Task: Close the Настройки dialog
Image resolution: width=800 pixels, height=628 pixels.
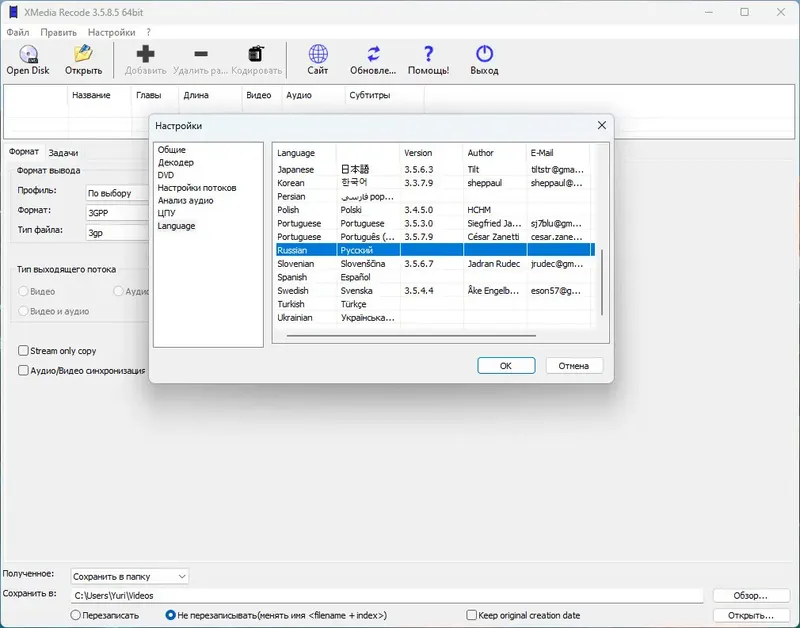Action: [x=602, y=125]
